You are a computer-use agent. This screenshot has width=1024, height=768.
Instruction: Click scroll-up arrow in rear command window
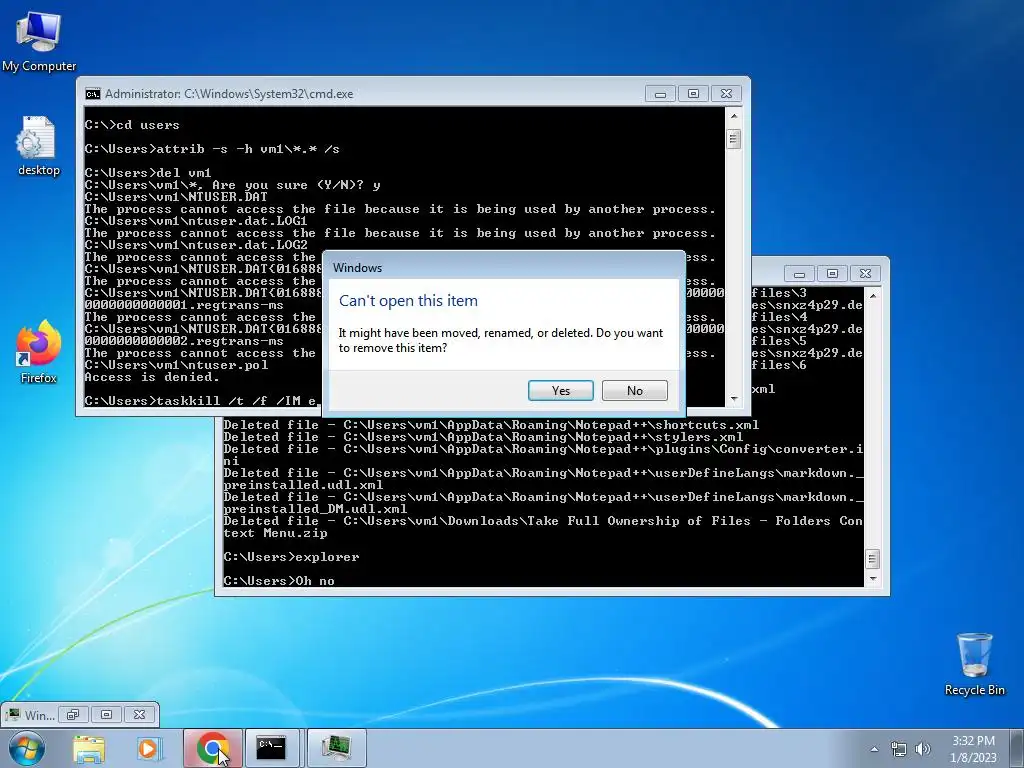coord(872,296)
